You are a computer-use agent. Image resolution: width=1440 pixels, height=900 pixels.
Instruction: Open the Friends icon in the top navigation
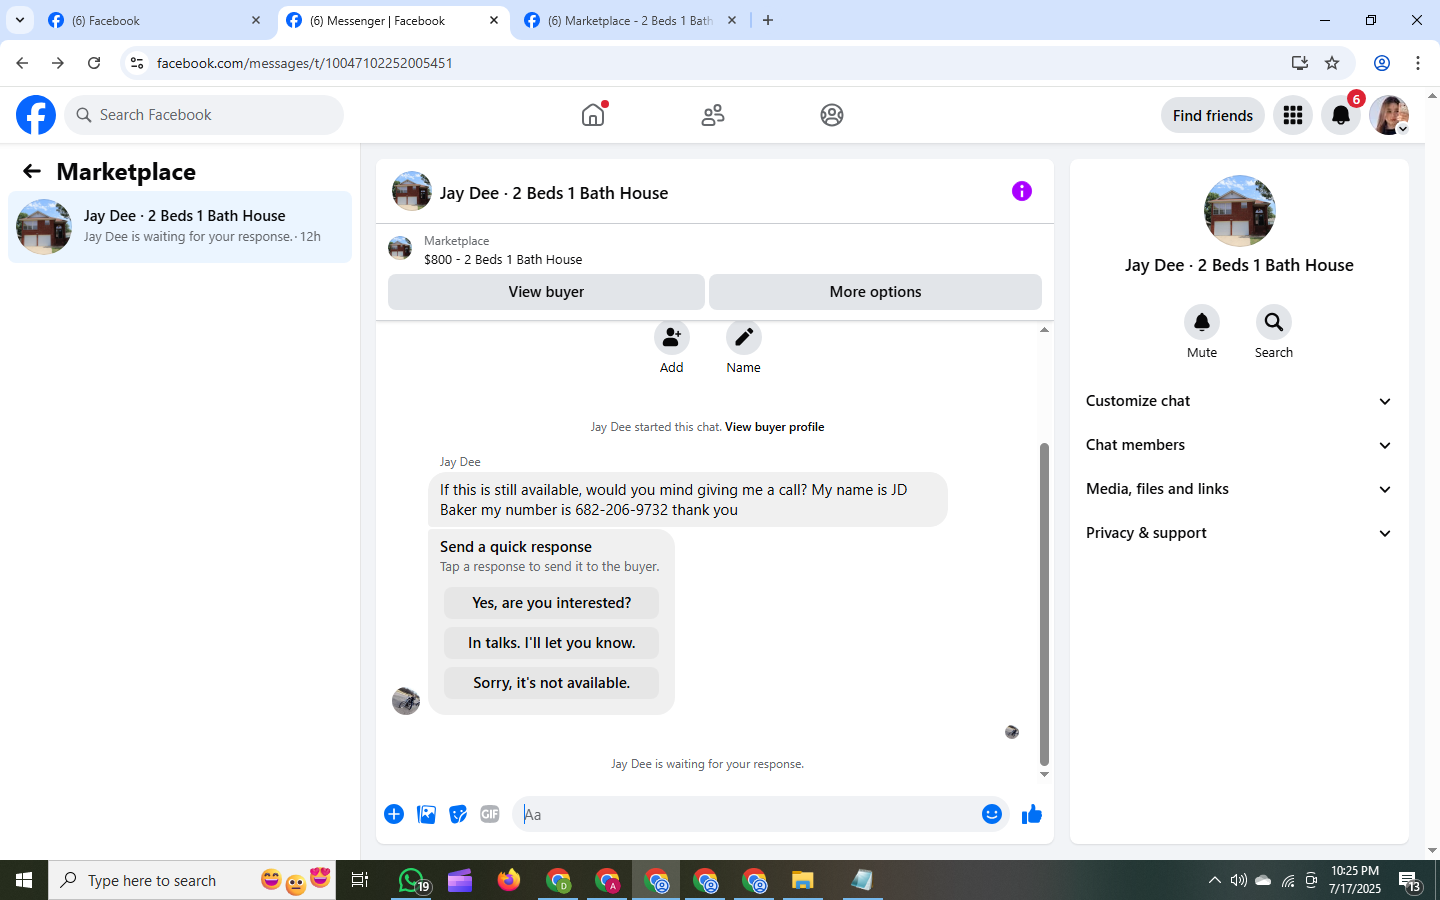(713, 115)
